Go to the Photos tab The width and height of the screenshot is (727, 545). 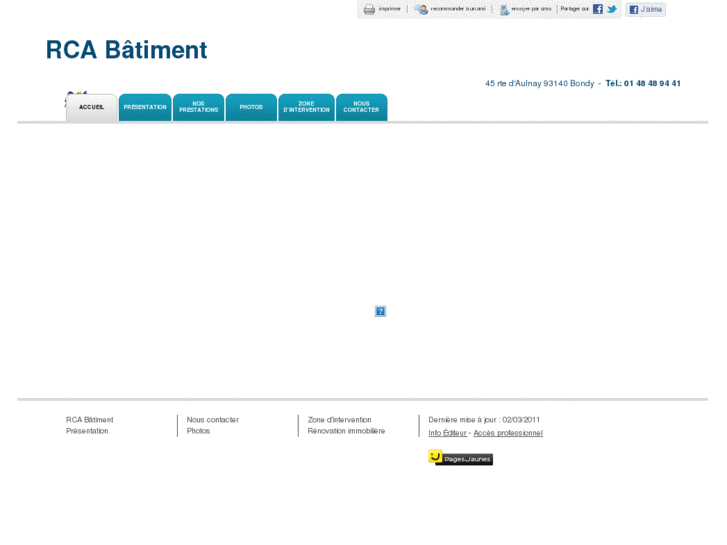[x=251, y=107]
